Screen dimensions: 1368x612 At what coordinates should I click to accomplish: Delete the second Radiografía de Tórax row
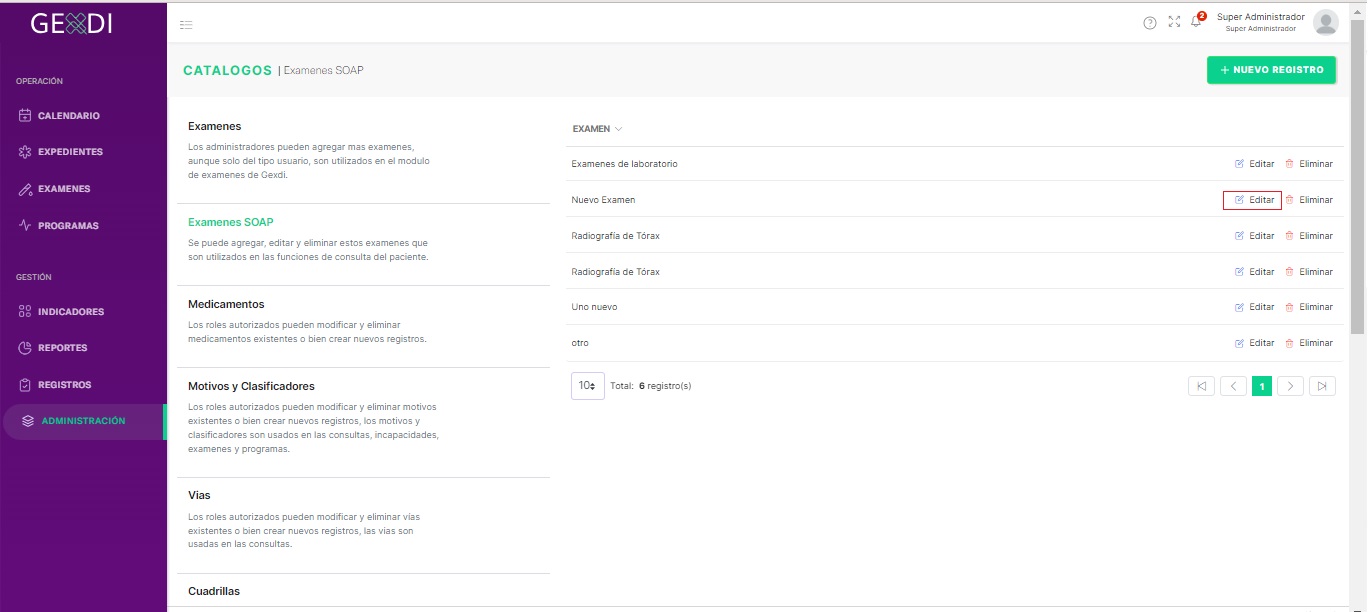point(1309,272)
